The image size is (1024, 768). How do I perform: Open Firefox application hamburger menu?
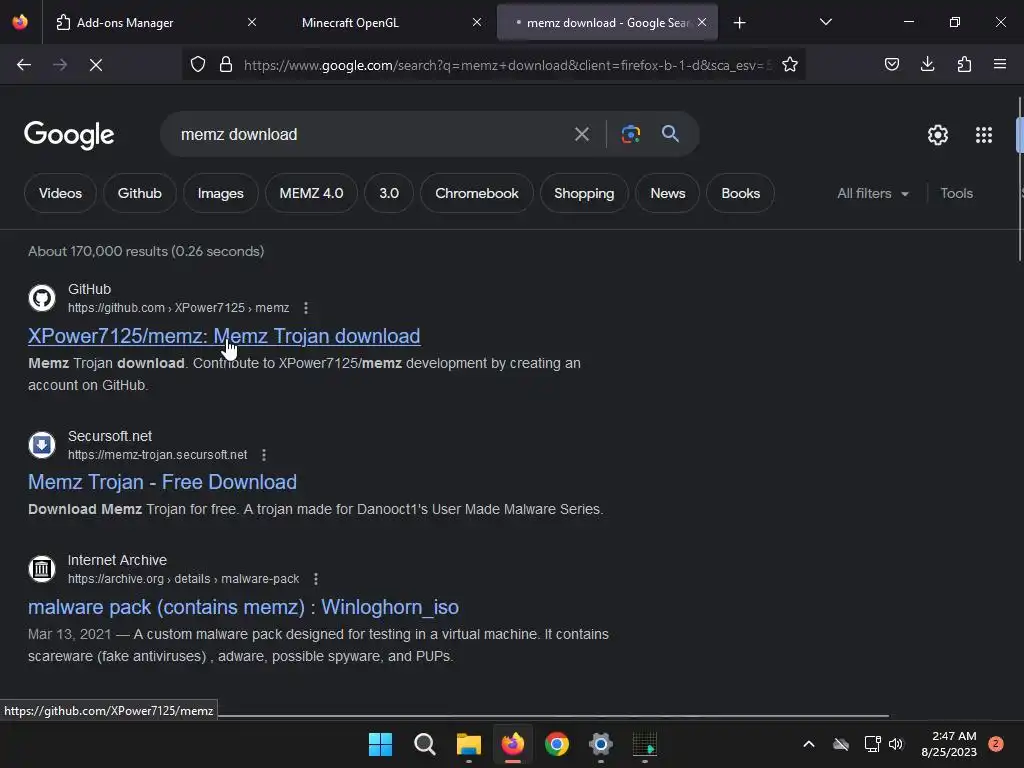(1000, 65)
